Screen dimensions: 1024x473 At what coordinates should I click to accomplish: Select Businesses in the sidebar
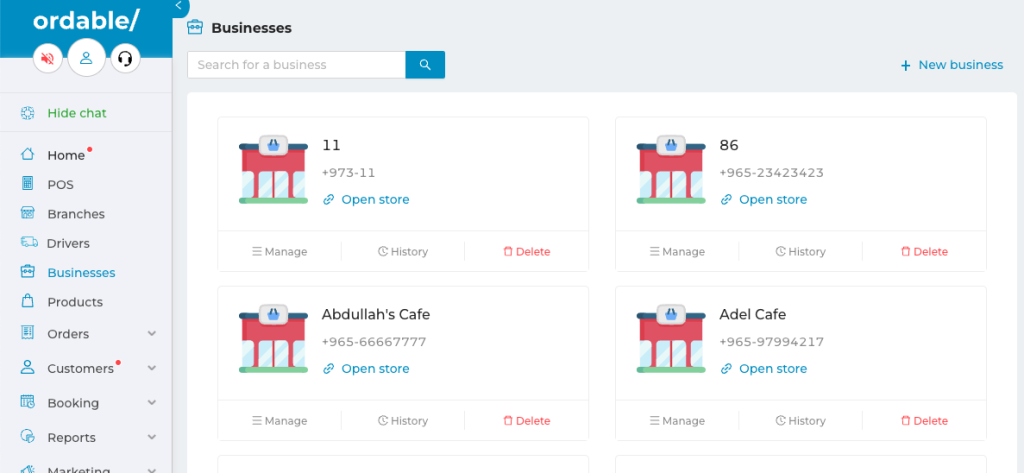pos(81,273)
